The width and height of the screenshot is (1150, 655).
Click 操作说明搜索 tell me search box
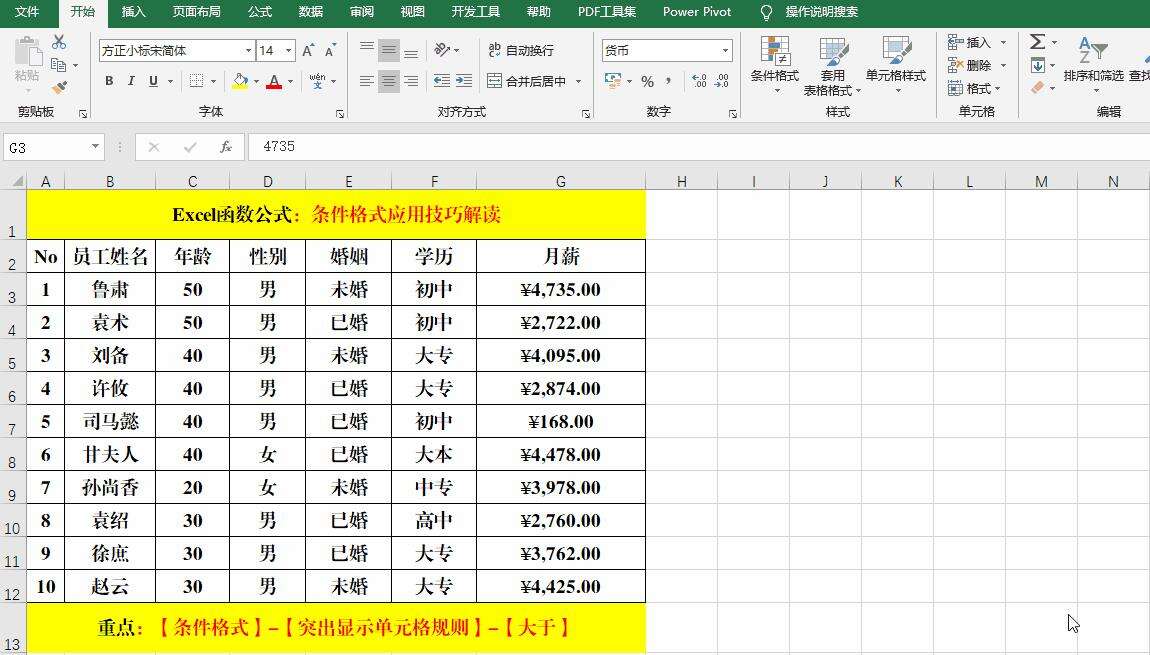tap(821, 12)
